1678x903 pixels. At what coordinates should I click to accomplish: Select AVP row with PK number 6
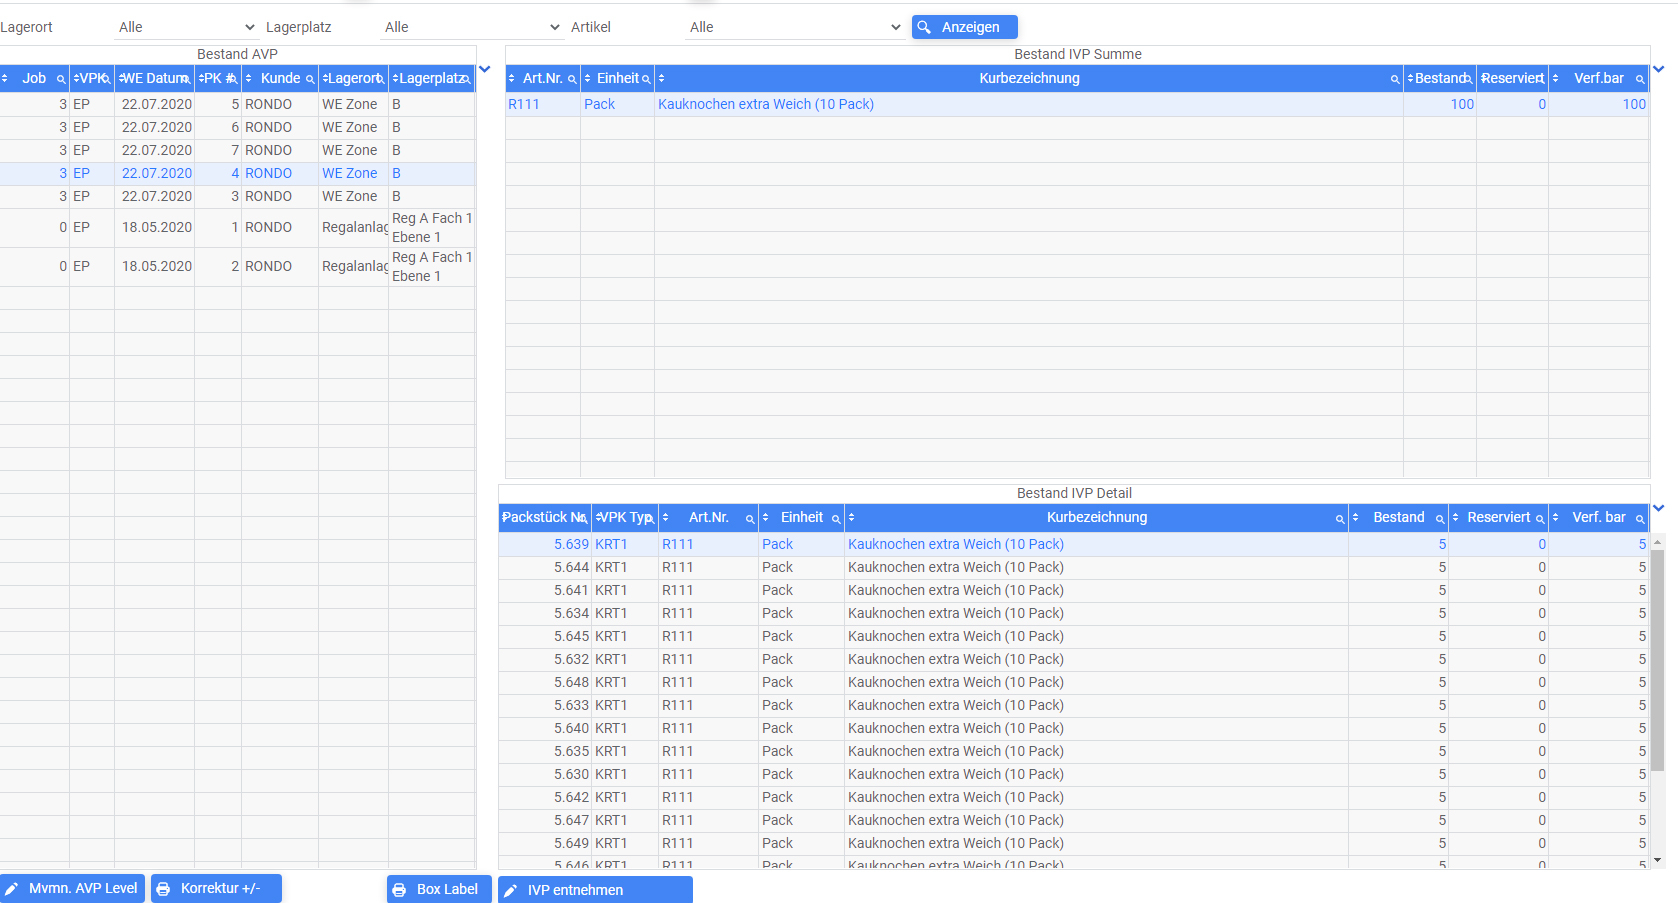(237, 127)
